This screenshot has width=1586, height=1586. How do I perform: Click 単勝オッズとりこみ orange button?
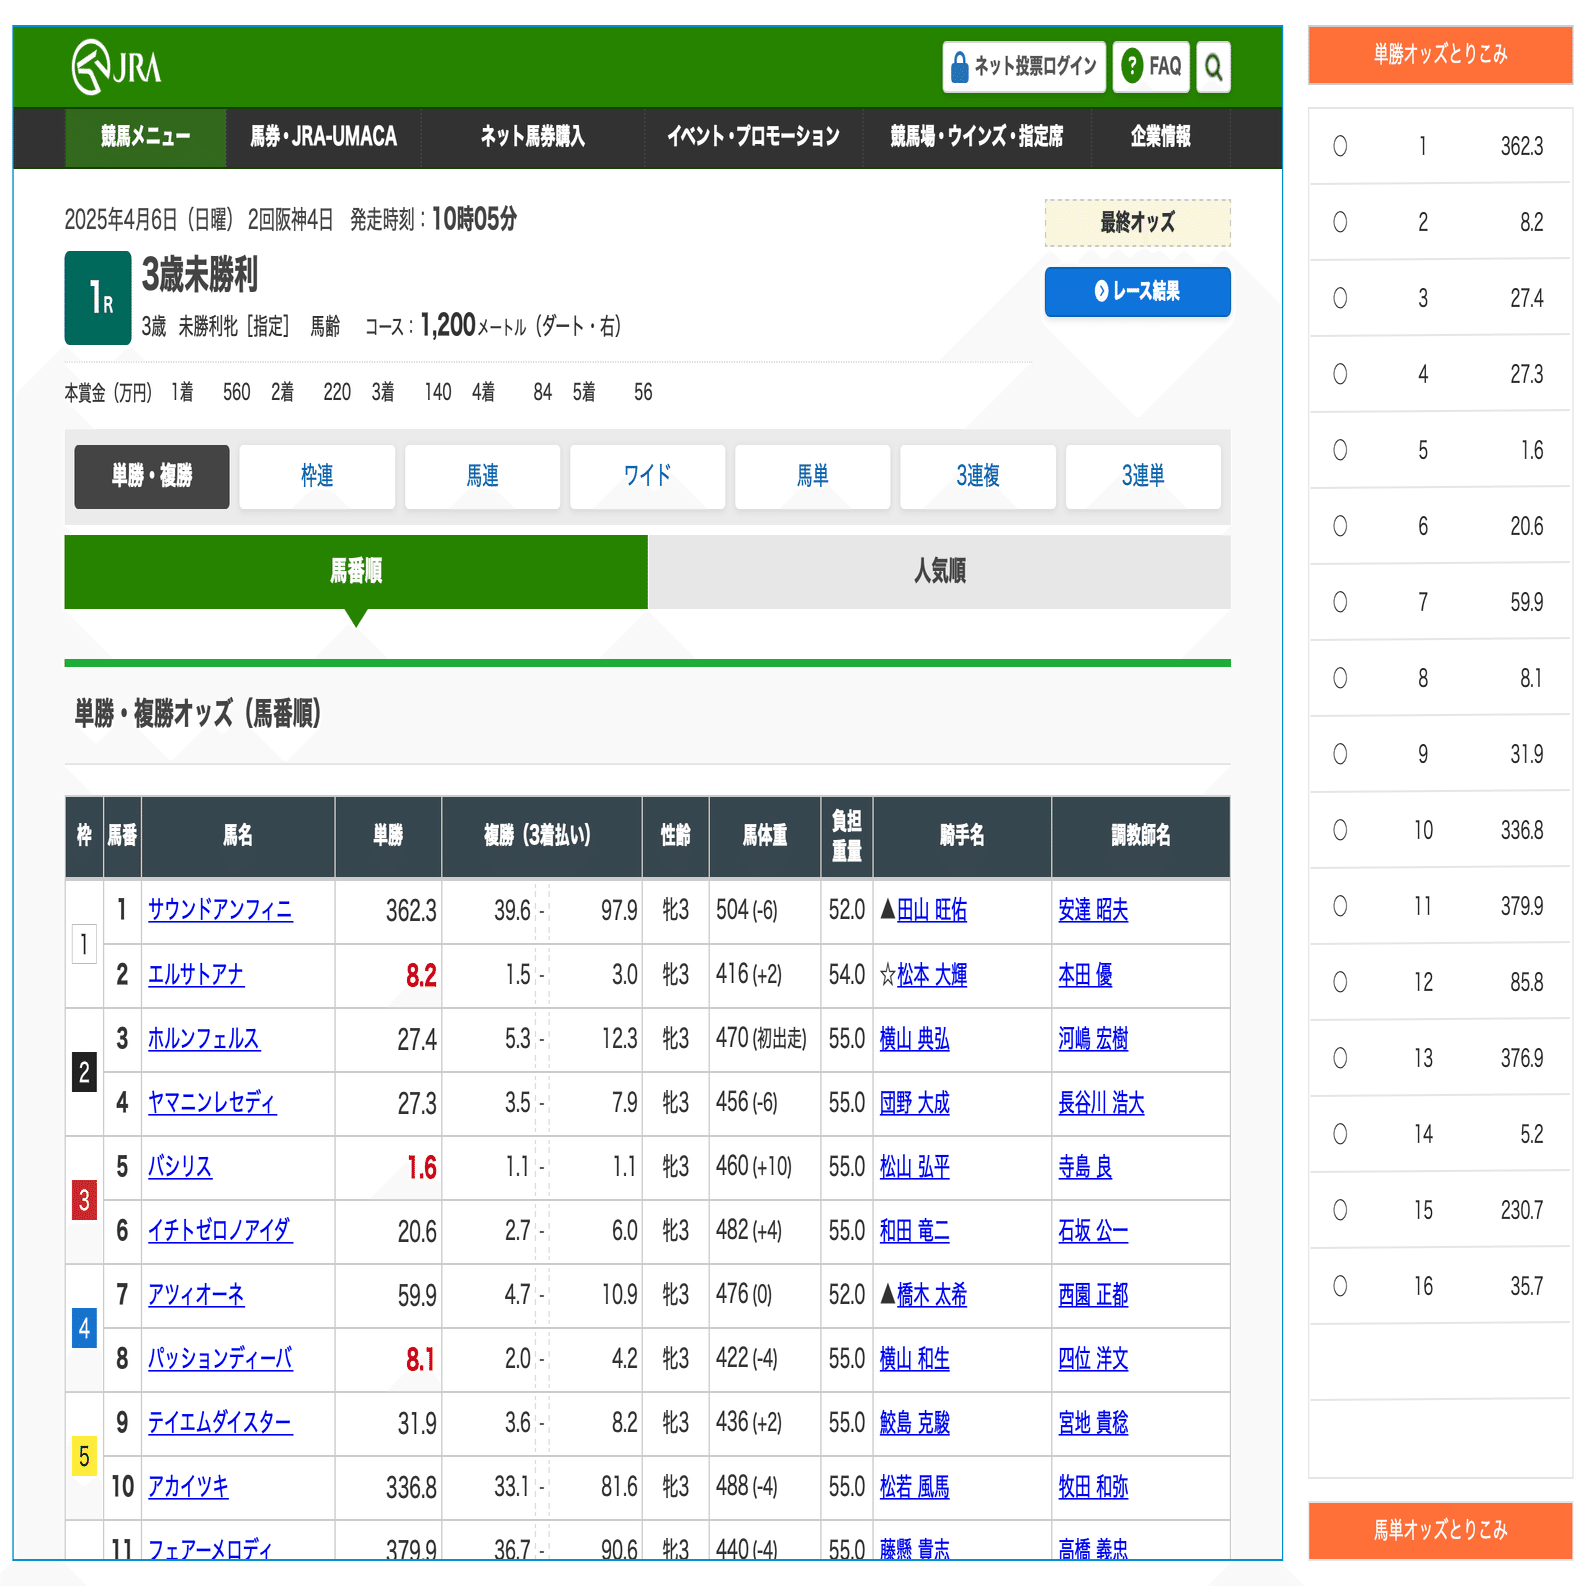coord(1440,55)
